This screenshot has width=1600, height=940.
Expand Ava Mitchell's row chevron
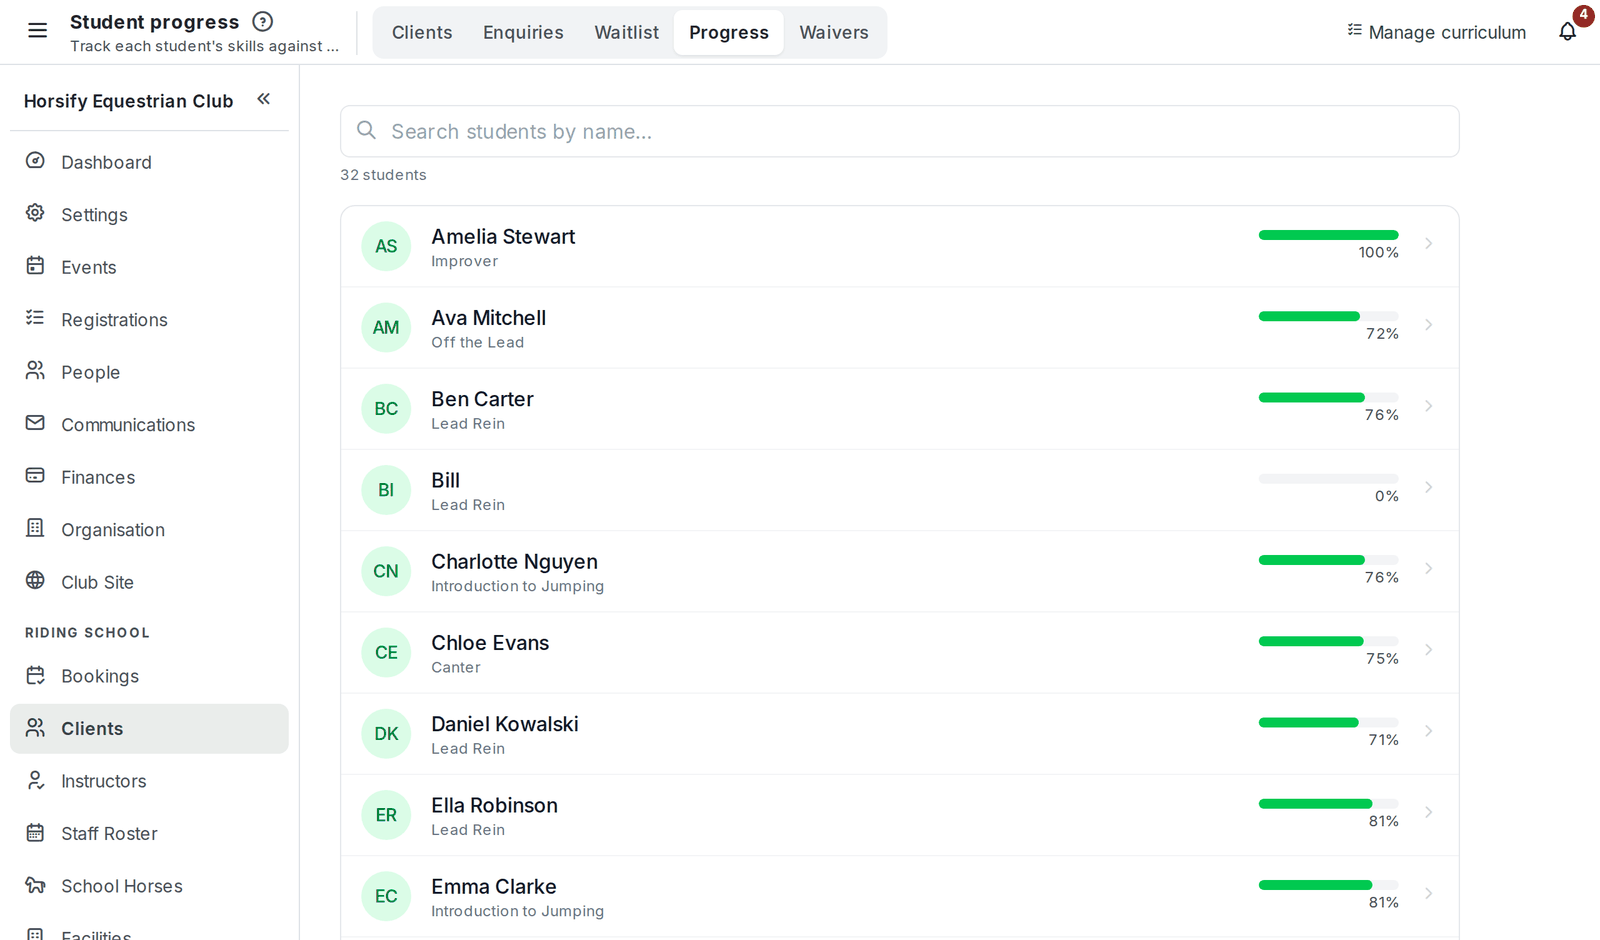[x=1429, y=325]
